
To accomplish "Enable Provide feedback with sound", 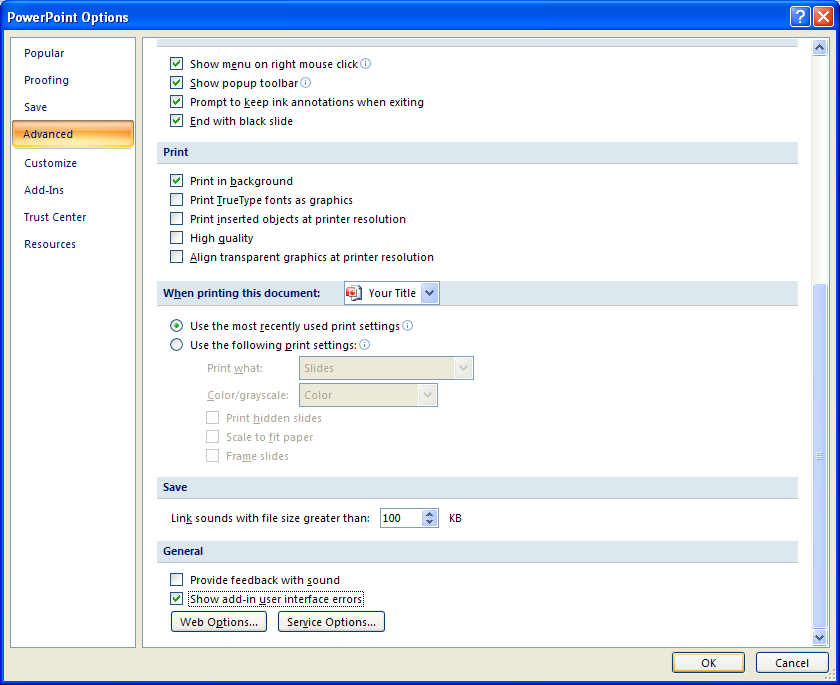I will click(176, 579).
